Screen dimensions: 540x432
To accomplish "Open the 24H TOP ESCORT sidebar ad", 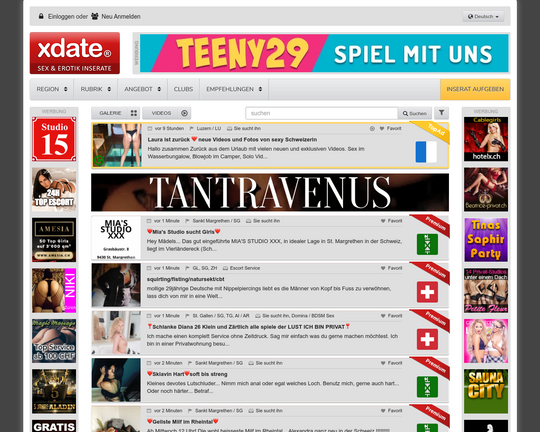I will tap(54, 189).
